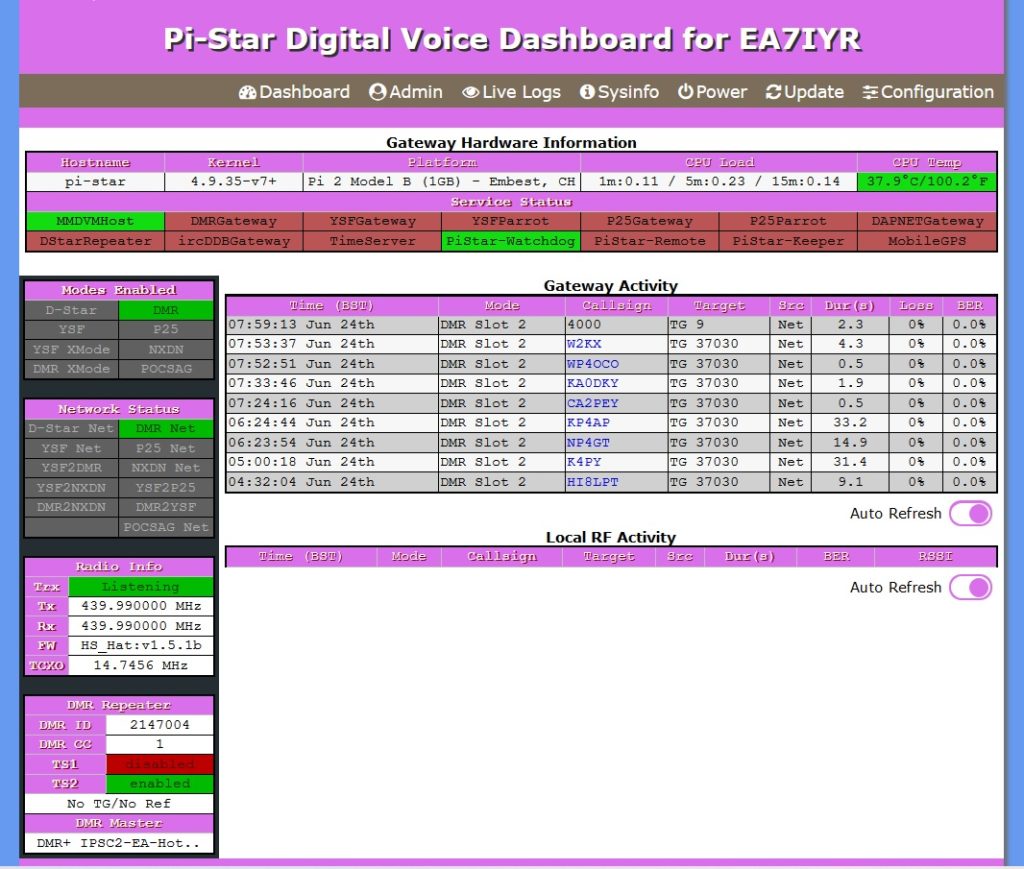Click the Live Logs eye icon
The height and width of the screenshot is (869, 1024).
coord(470,93)
